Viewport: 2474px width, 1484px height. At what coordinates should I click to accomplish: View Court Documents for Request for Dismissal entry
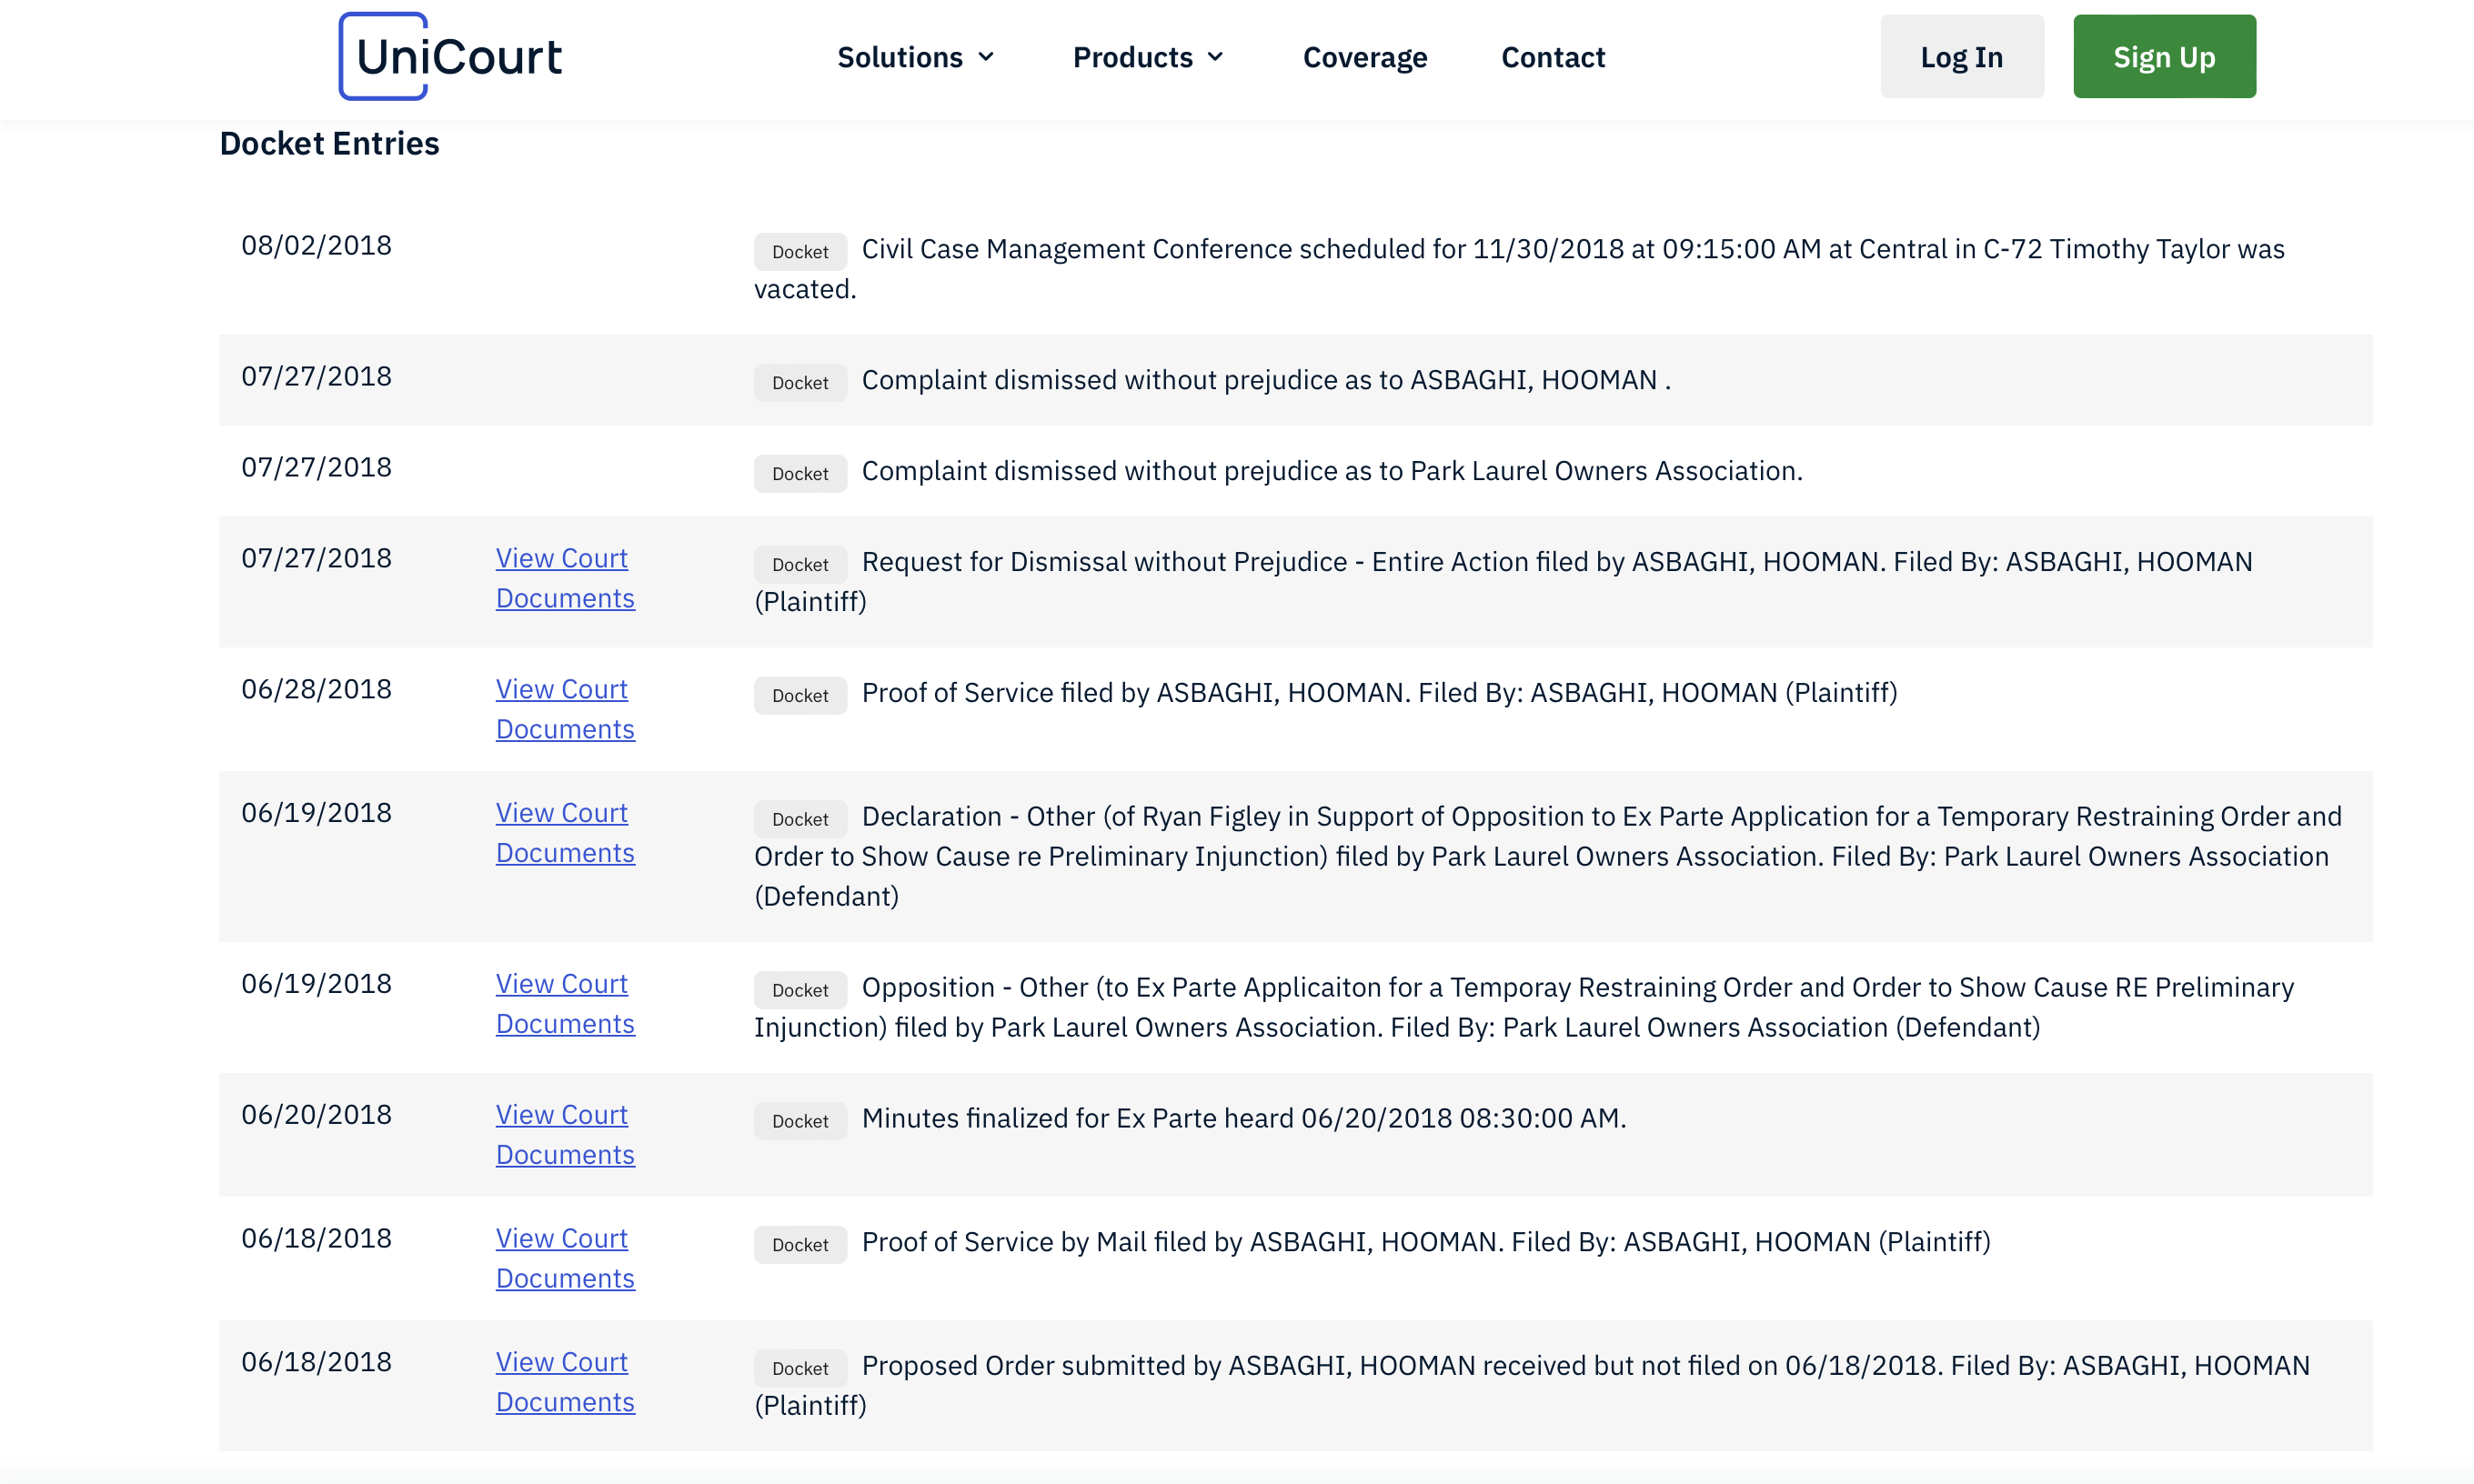pos(565,578)
